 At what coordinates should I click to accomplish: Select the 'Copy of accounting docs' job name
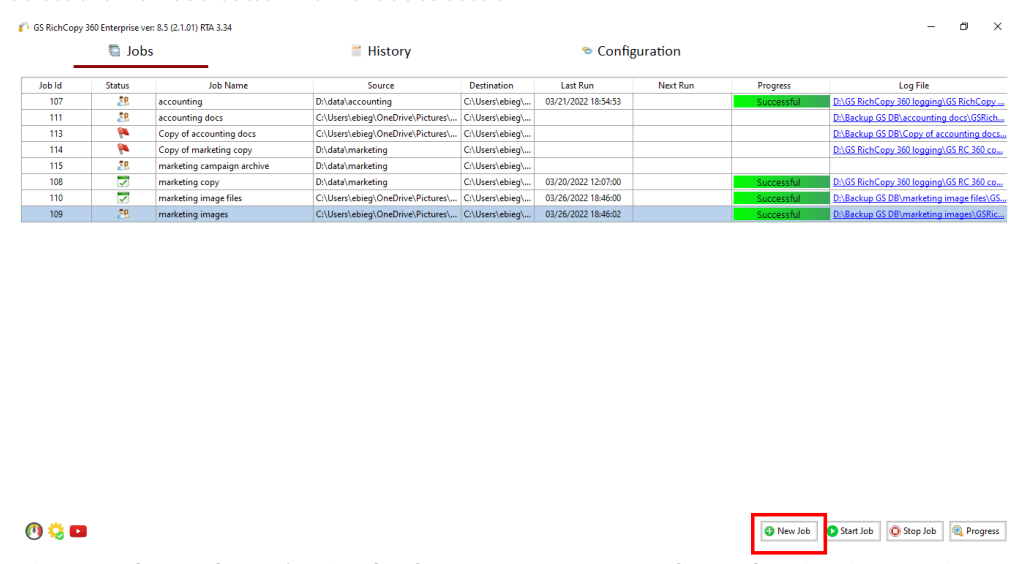coord(207,134)
